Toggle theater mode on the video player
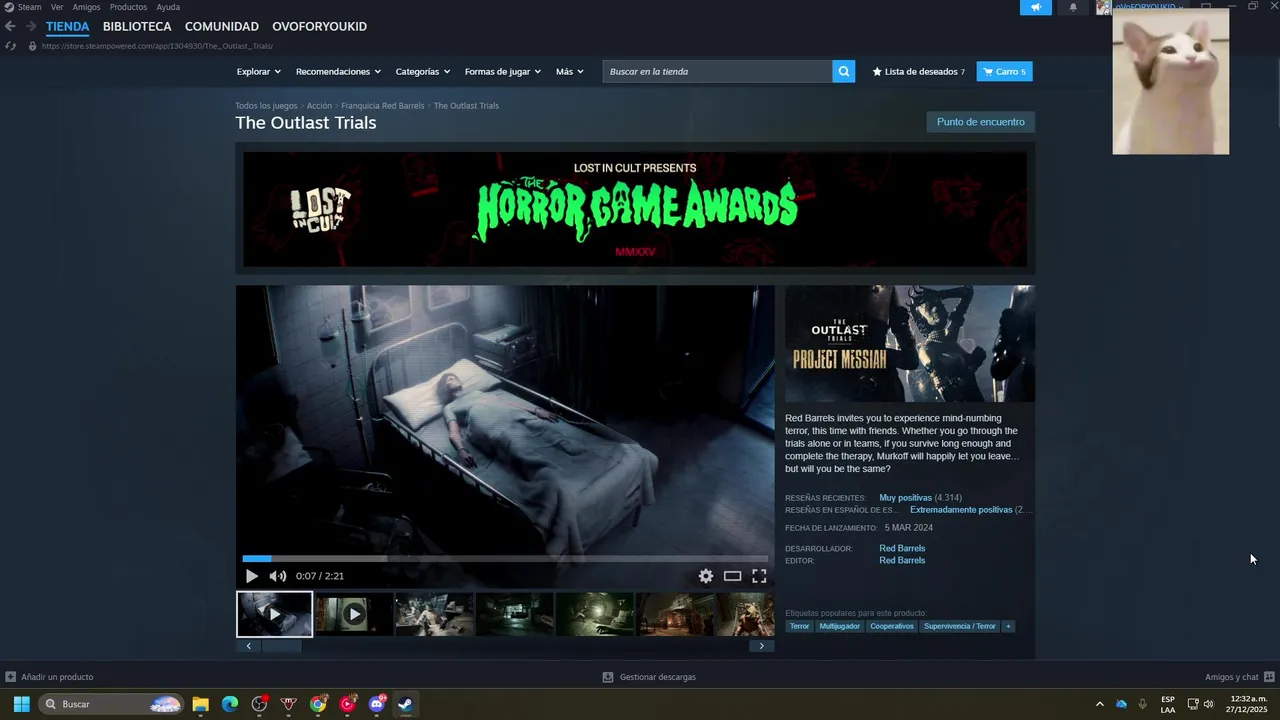Viewport: 1280px width, 720px height. [x=733, y=576]
